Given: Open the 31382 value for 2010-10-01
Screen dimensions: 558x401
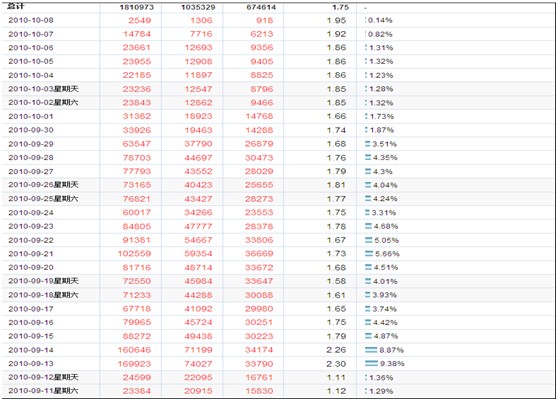Looking at the screenshot, I should [137, 116].
